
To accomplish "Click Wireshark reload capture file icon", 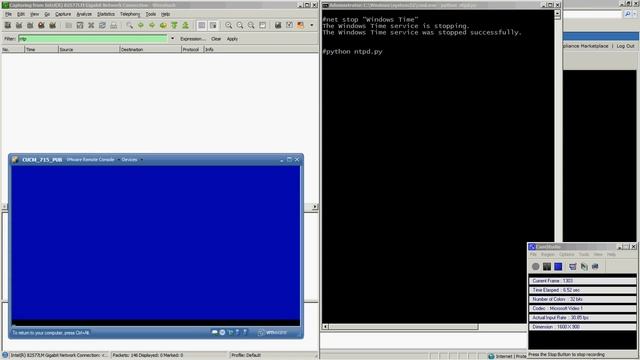I will tap(102, 25).
